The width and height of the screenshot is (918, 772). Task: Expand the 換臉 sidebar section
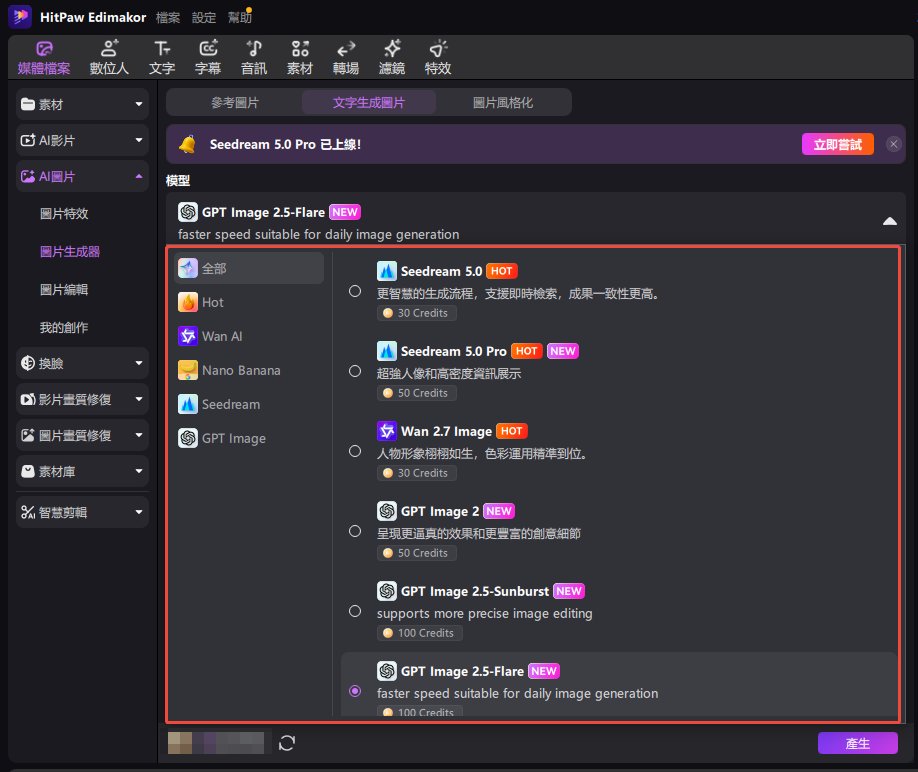point(83,363)
